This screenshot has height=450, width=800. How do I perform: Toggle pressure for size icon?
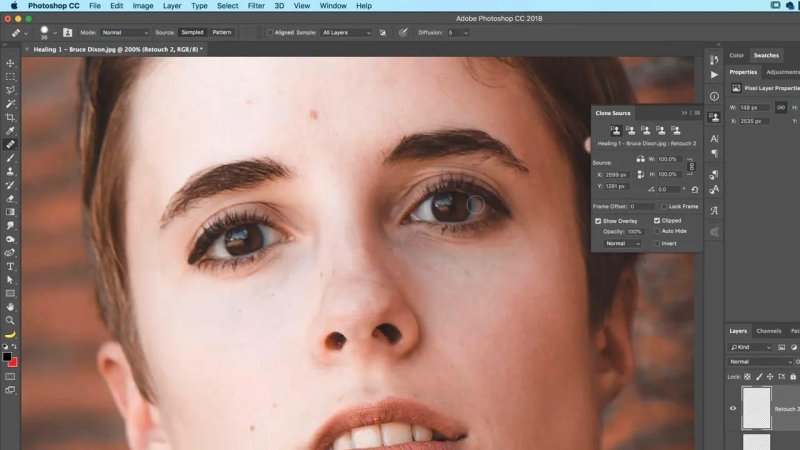(x=403, y=32)
